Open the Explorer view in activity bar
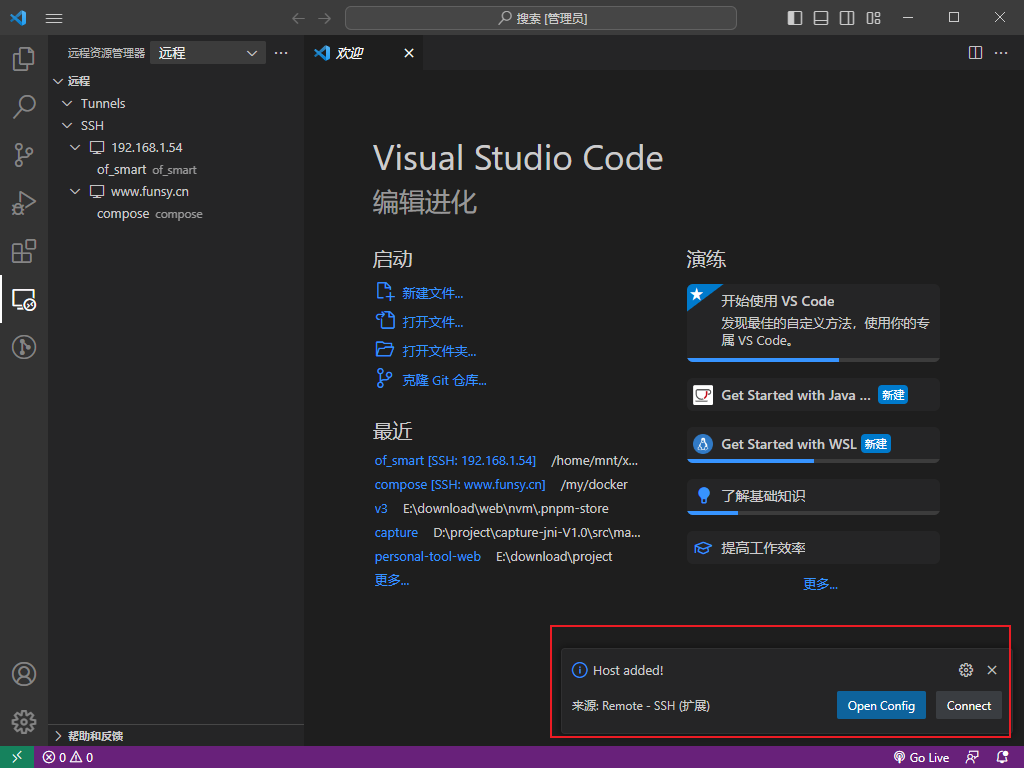This screenshot has height=768, width=1024. [x=24, y=59]
